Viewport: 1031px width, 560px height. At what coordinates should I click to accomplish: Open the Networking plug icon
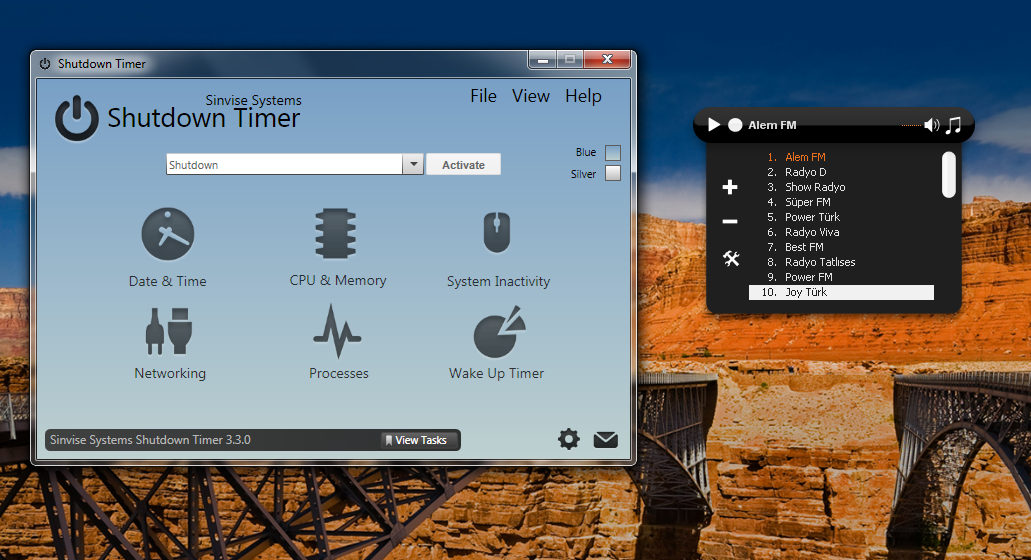point(169,331)
